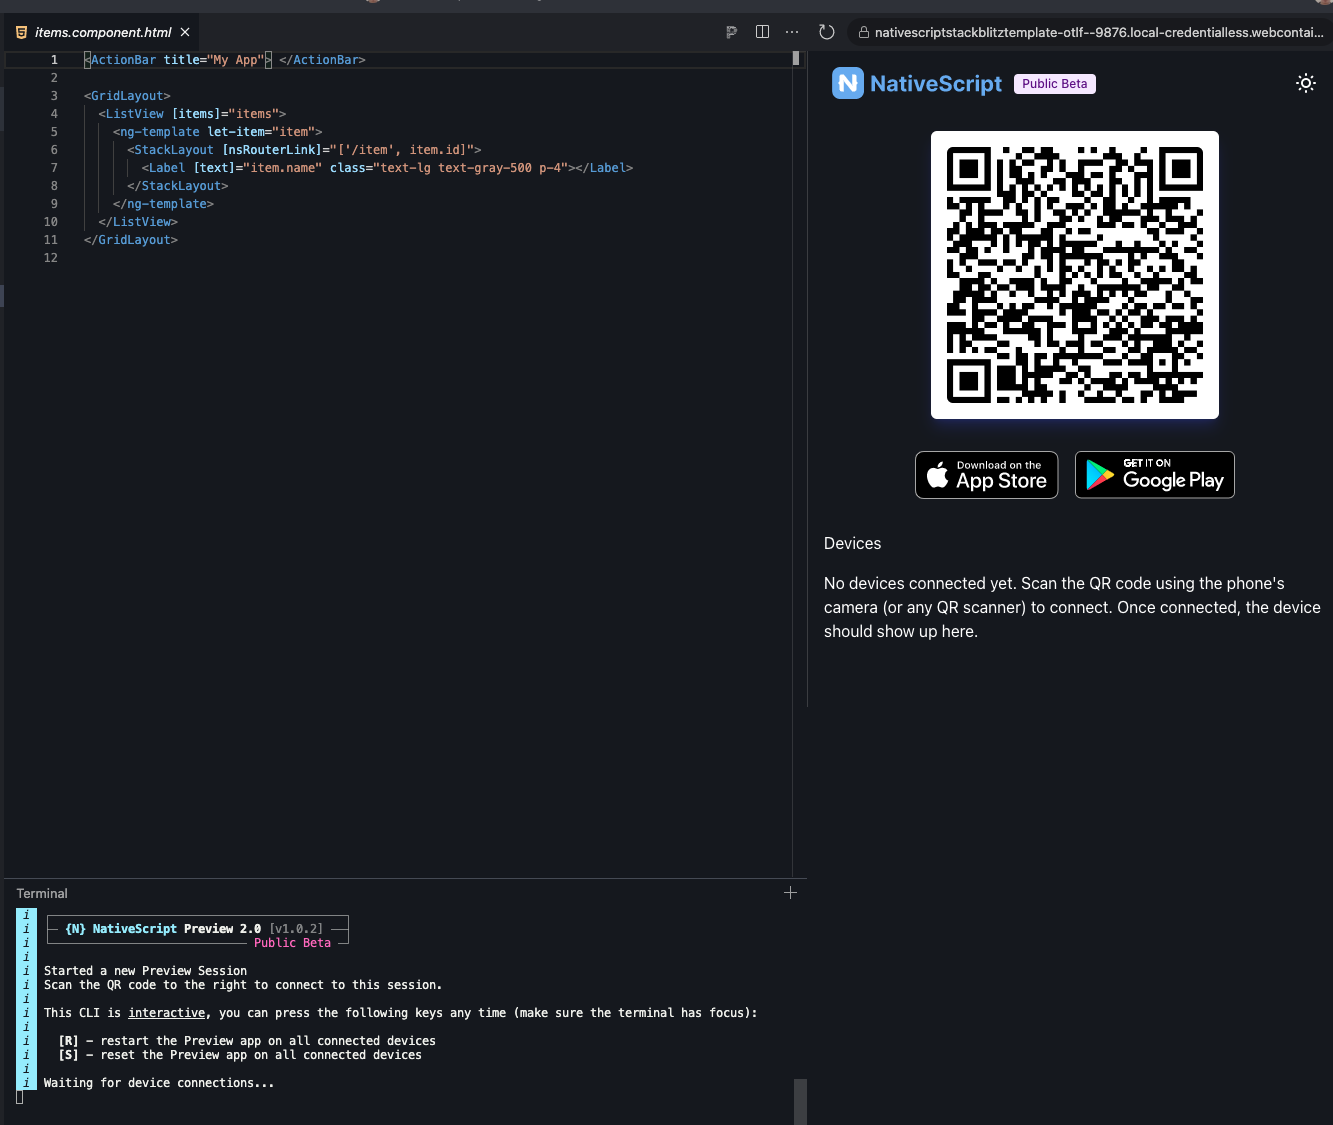Click the Google Play triangle logo

[x=1099, y=475]
